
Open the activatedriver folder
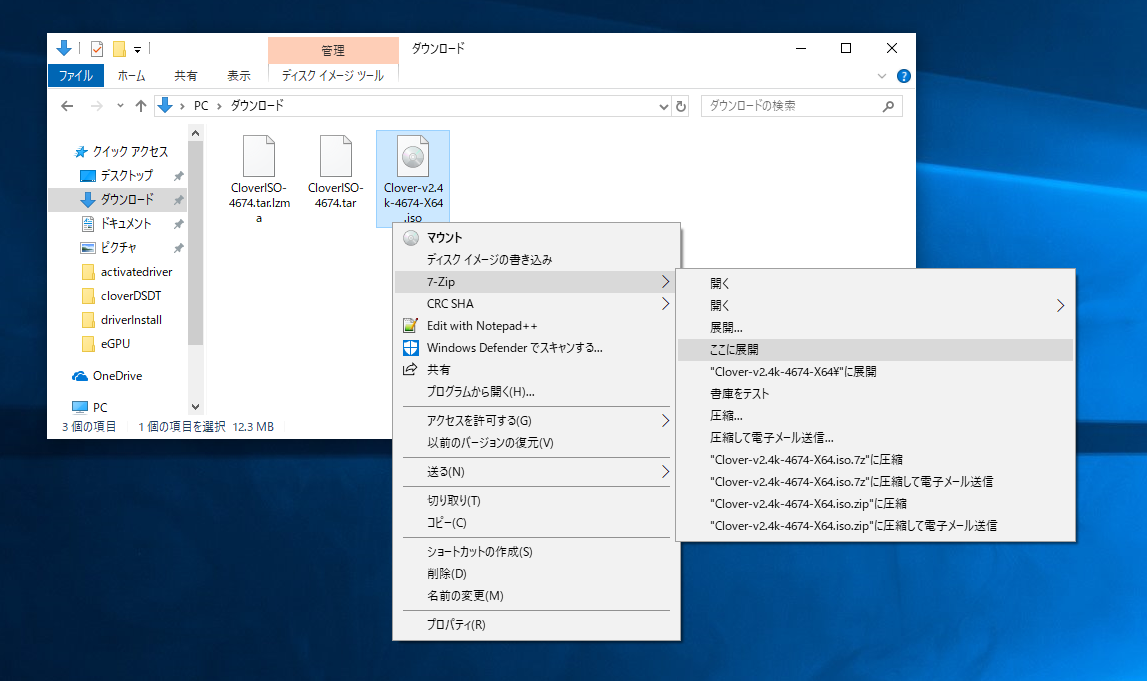[x=127, y=272]
